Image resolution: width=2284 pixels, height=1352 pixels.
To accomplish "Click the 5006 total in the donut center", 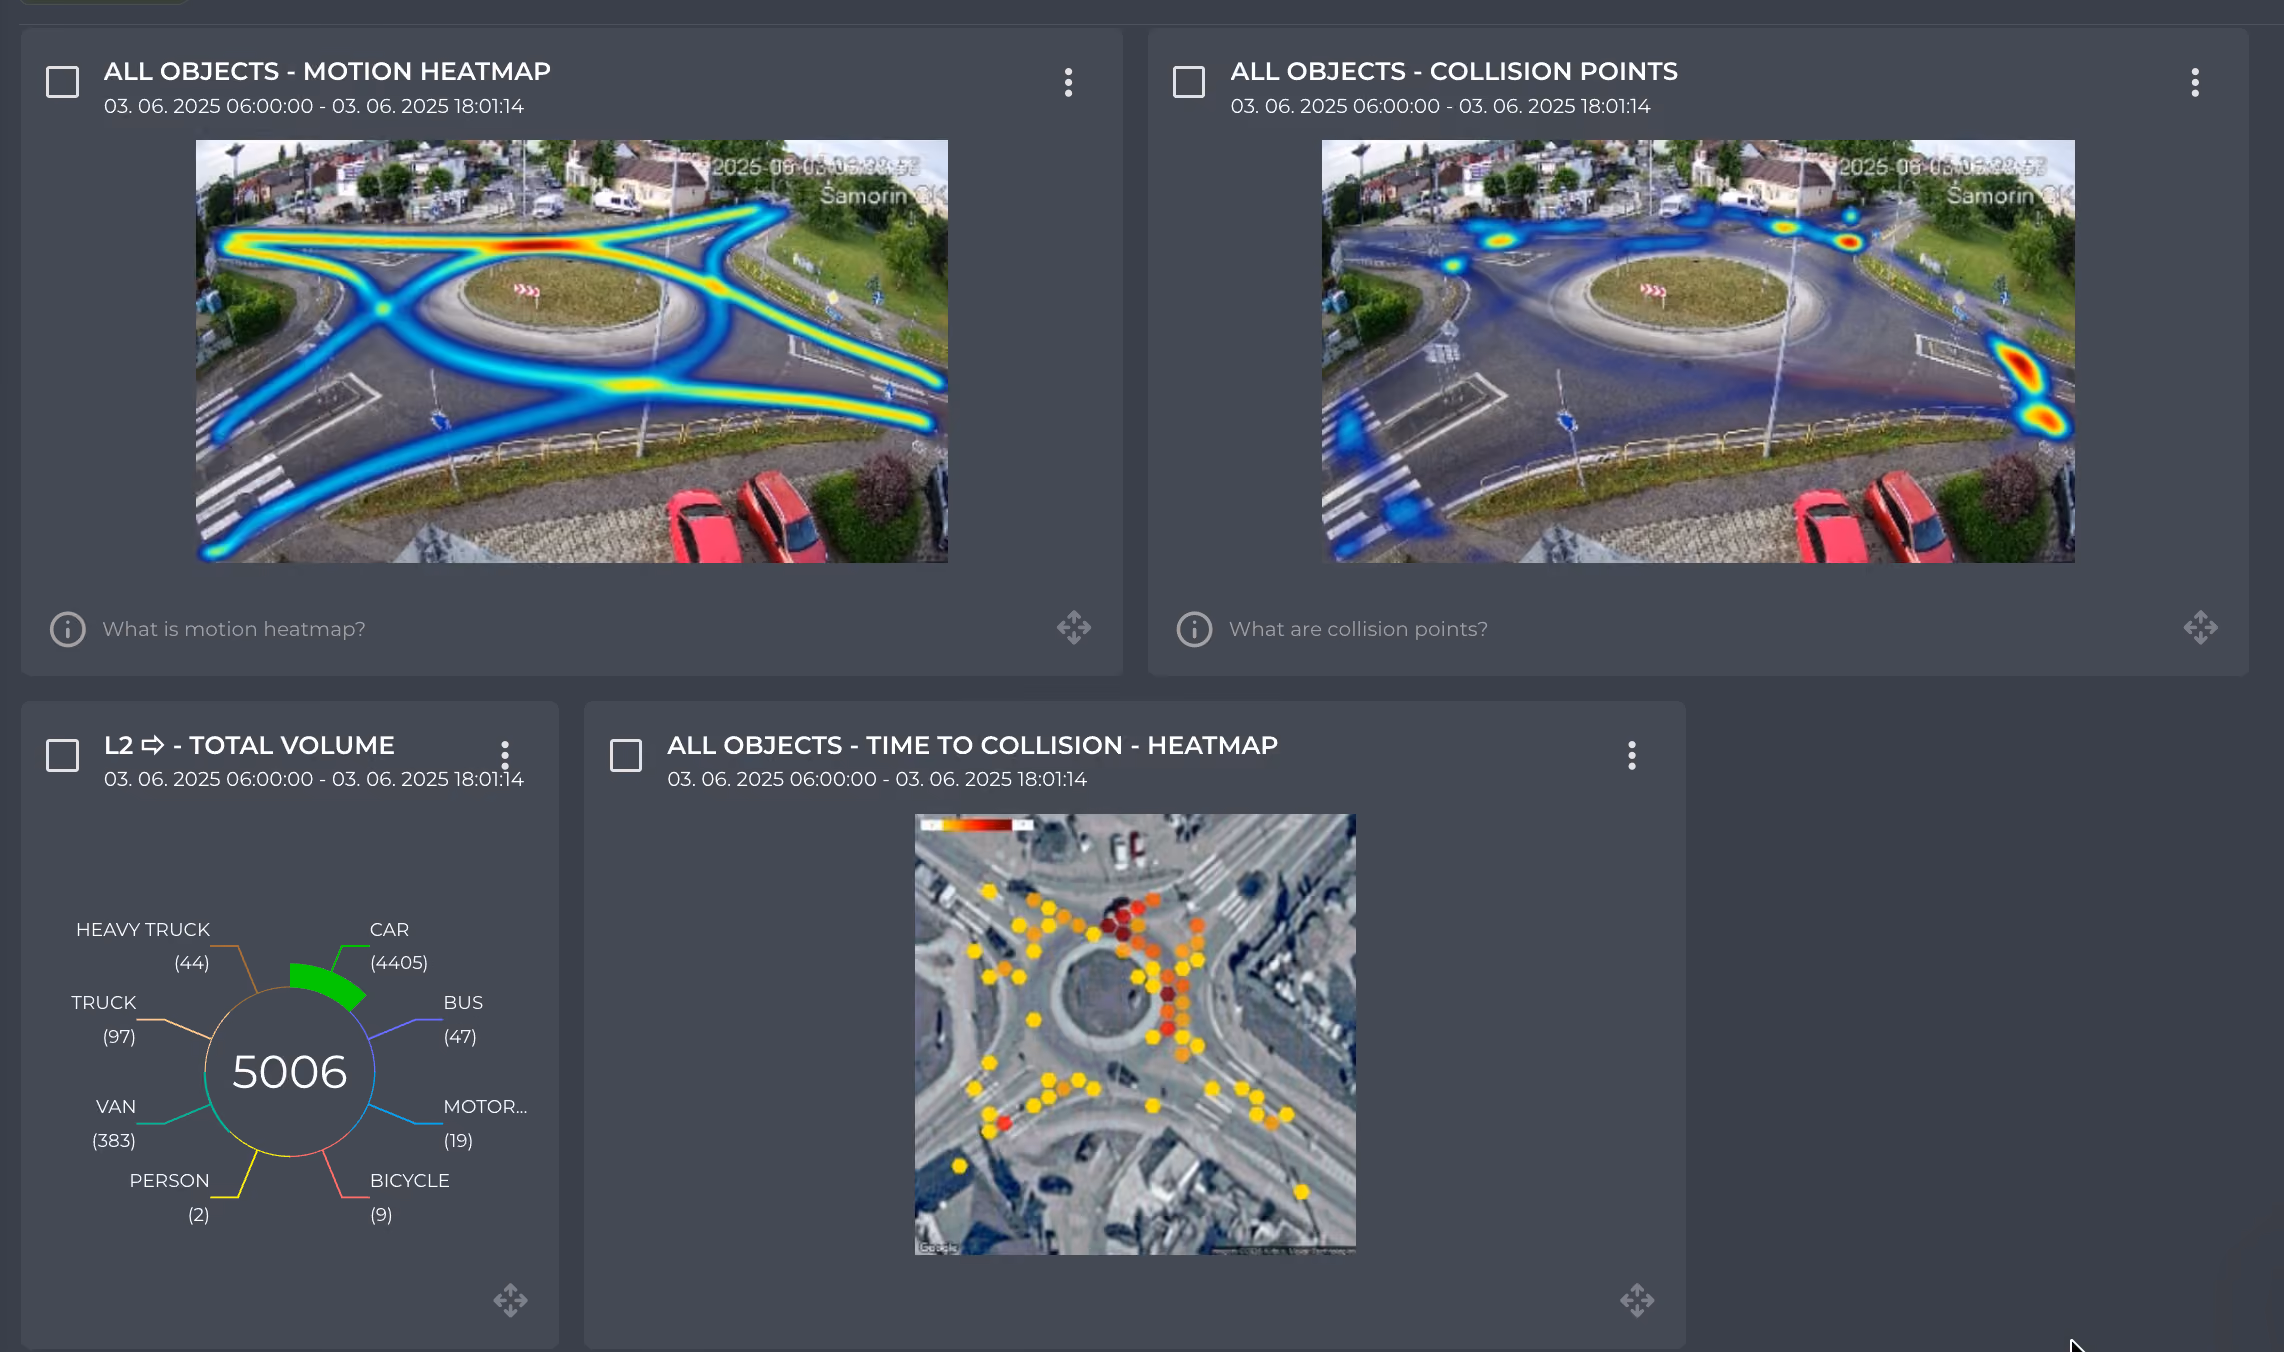I will pyautogui.click(x=290, y=1072).
